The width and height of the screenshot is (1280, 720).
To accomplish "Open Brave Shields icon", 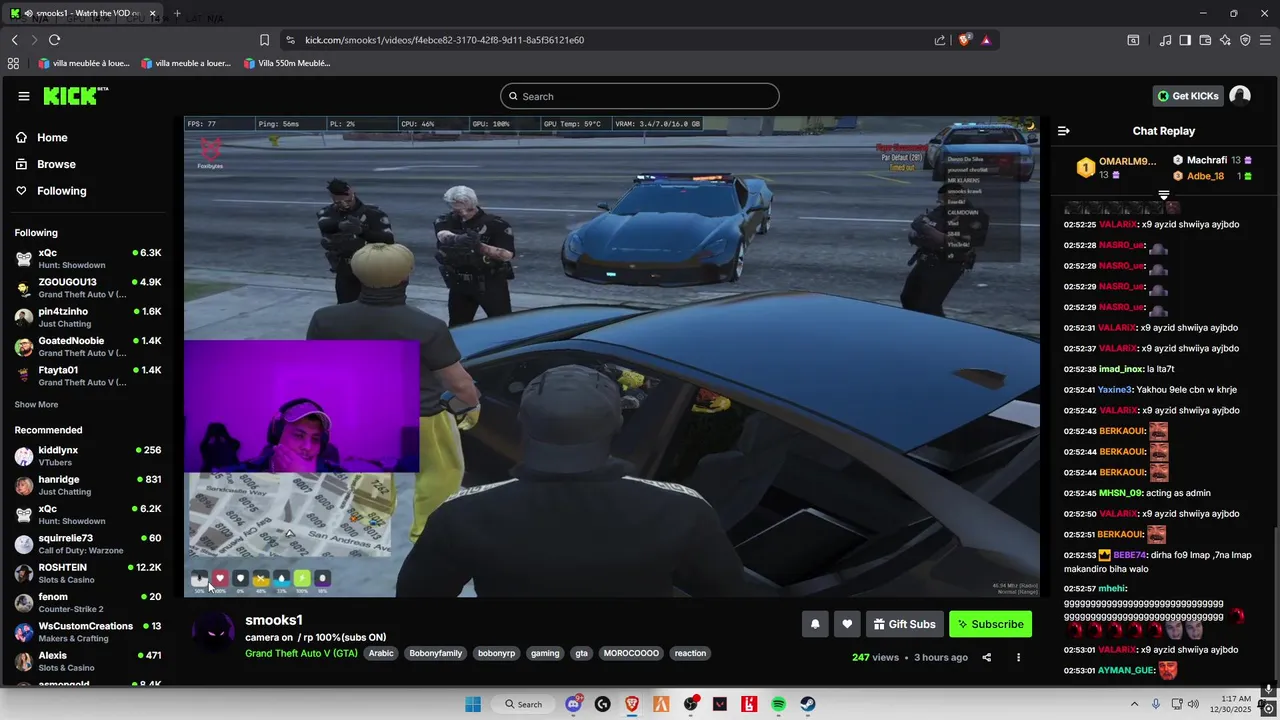I will coord(964,40).
